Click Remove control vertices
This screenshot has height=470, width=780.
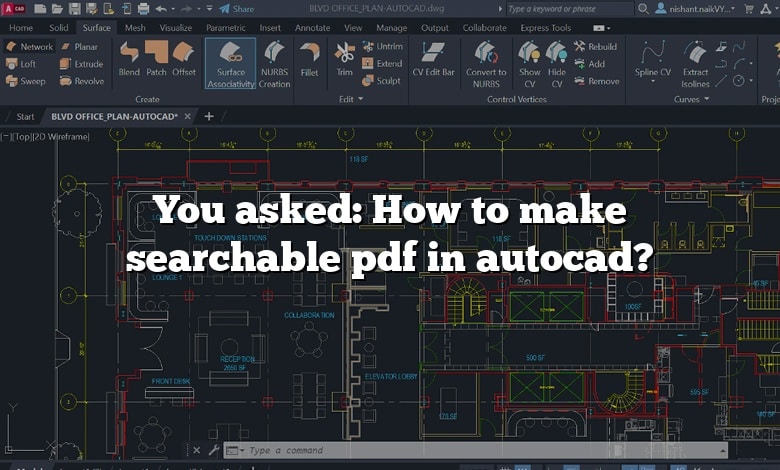(x=596, y=81)
